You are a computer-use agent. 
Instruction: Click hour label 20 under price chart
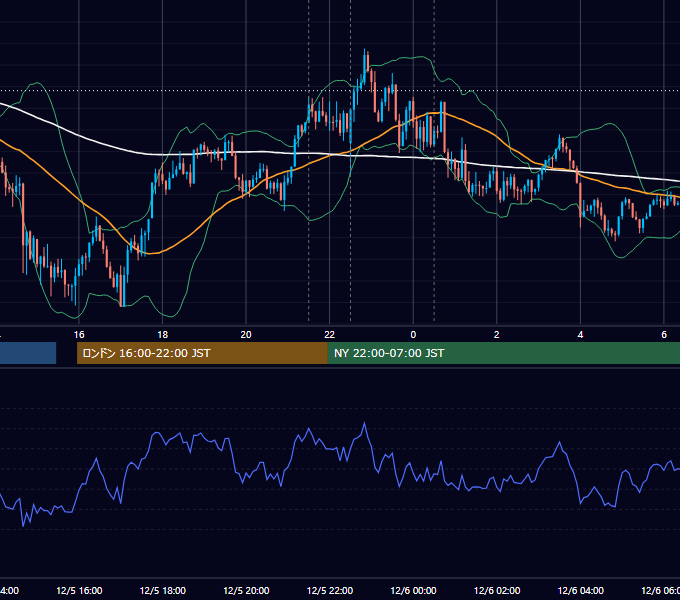click(246, 335)
